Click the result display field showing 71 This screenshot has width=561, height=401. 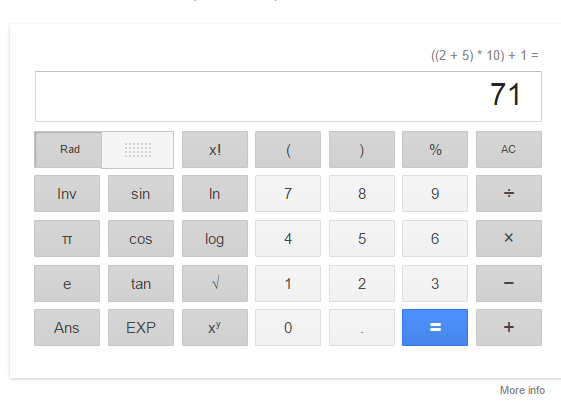pyautogui.click(x=288, y=97)
